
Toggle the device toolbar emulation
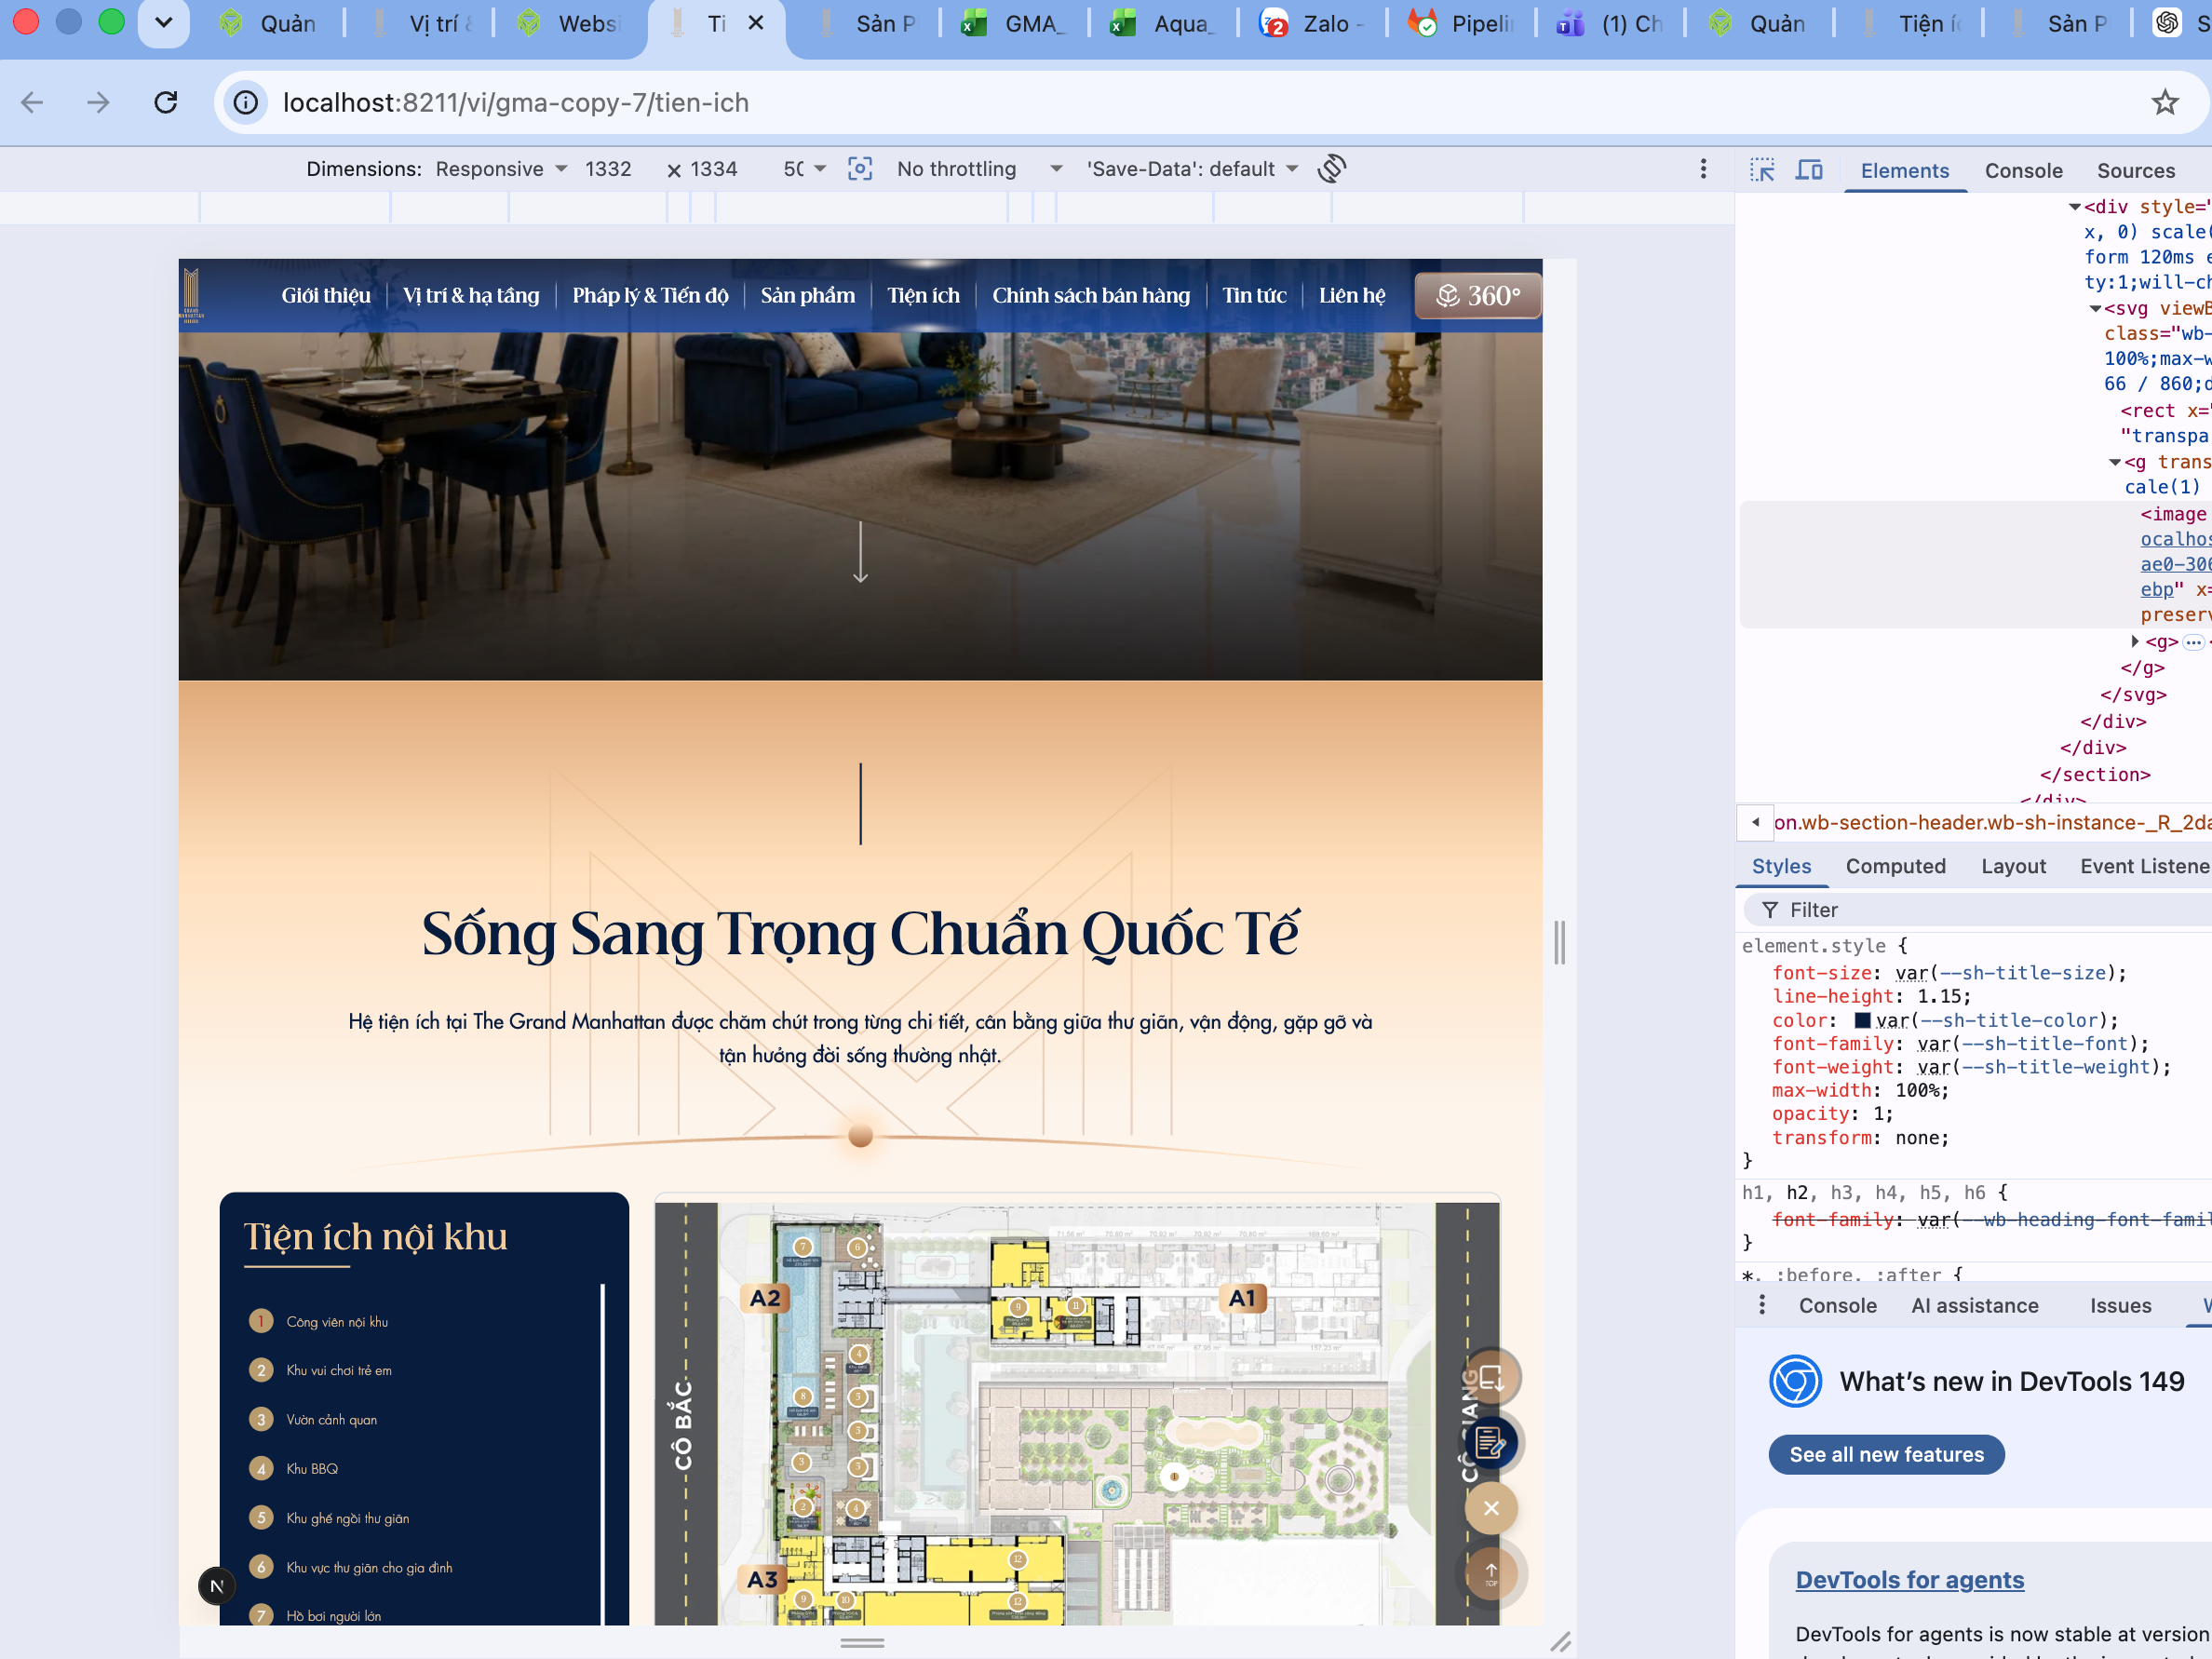click(1809, 170)
